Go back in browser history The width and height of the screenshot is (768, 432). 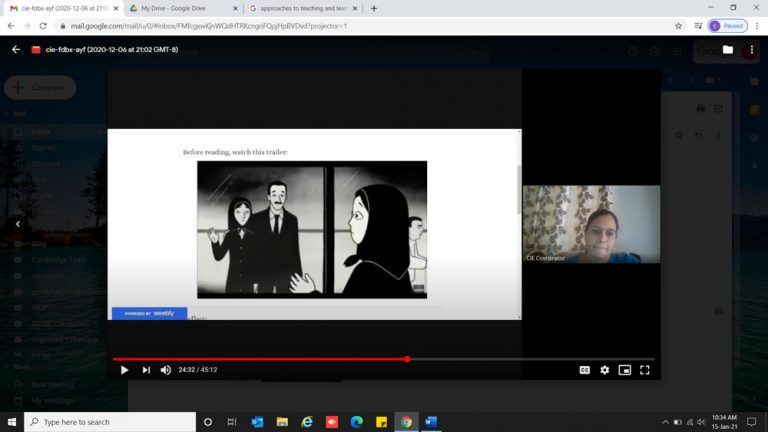(11, 26)
